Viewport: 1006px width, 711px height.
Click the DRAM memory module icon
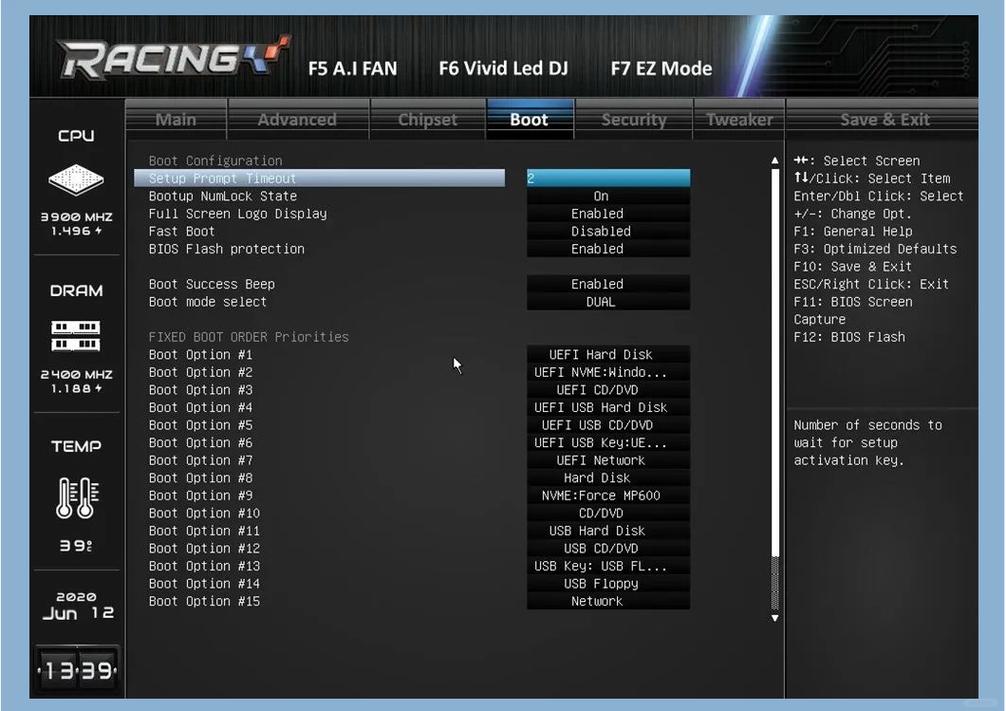click(76, 336)
